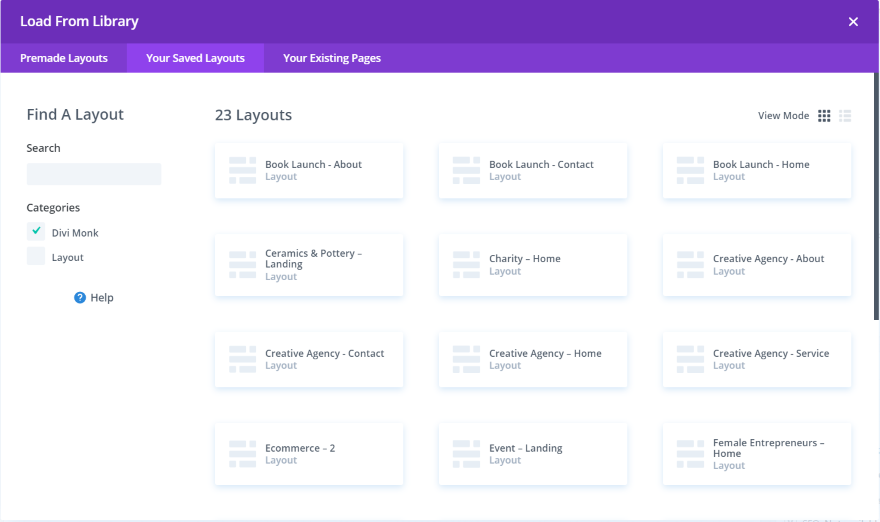Screen dimensions: 880x522
Task: Switch to list view mode icon
Action: [x=845, y=116]
